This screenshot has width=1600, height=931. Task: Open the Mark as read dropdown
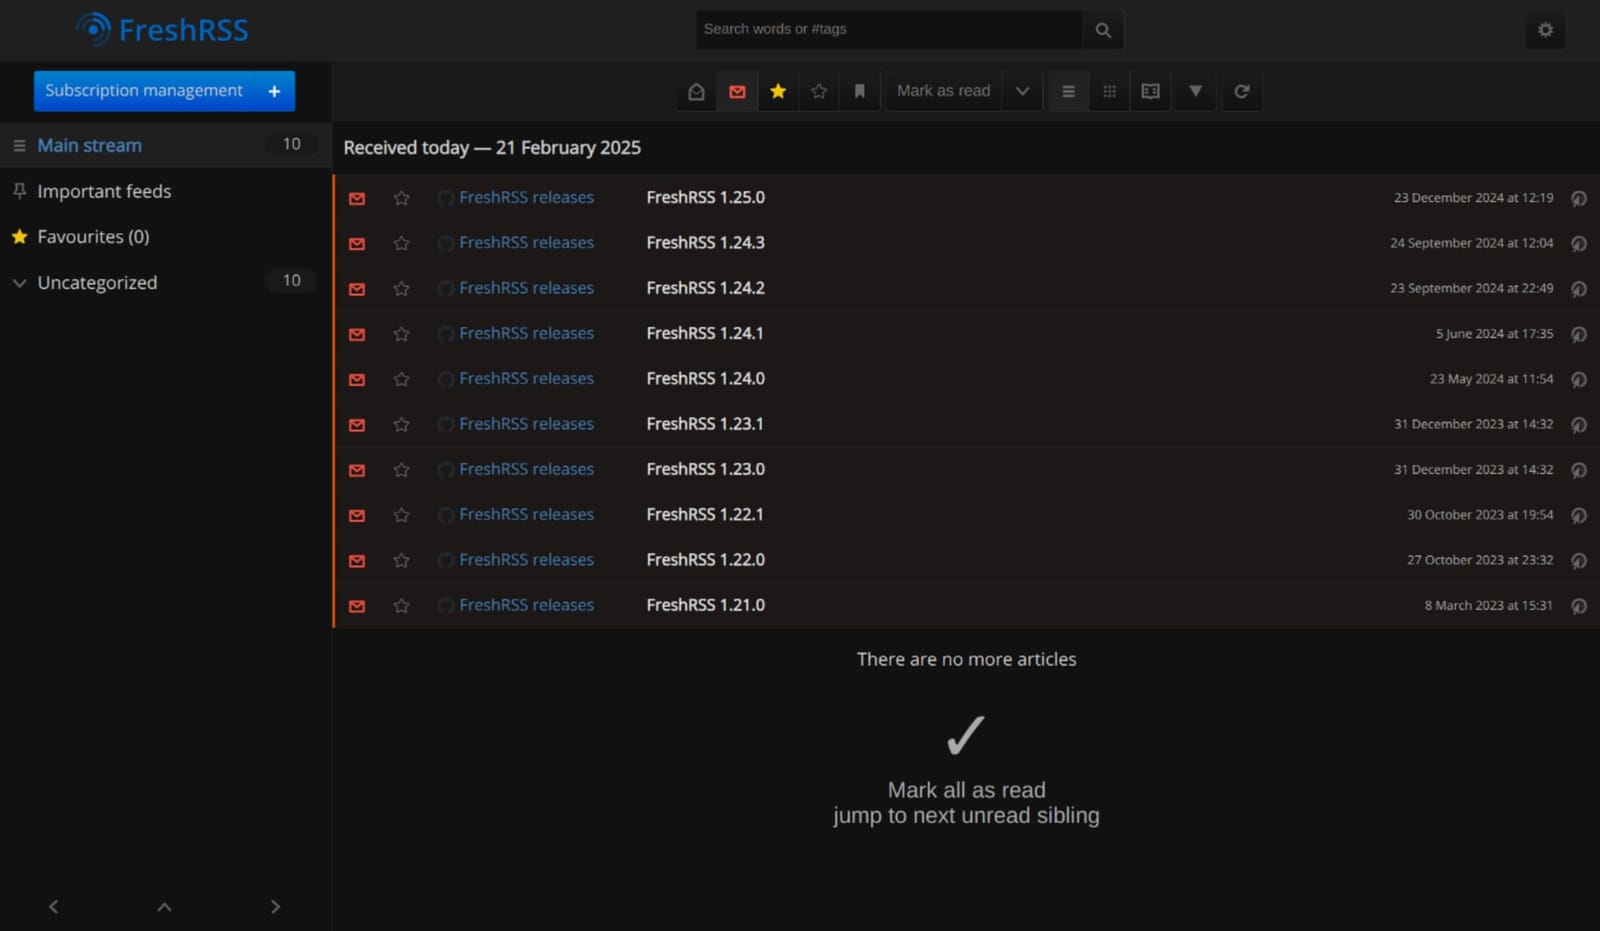coord(1022,91)
